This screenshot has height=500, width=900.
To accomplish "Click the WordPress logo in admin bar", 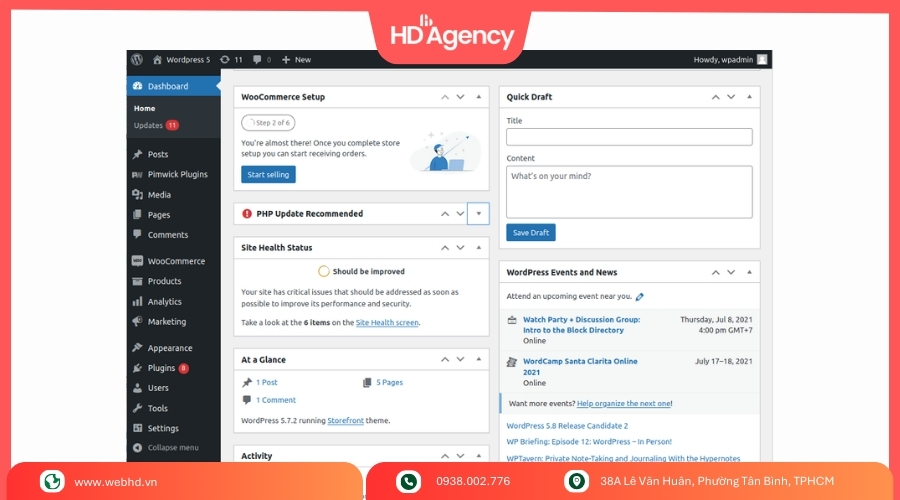I will coord(137,60).
